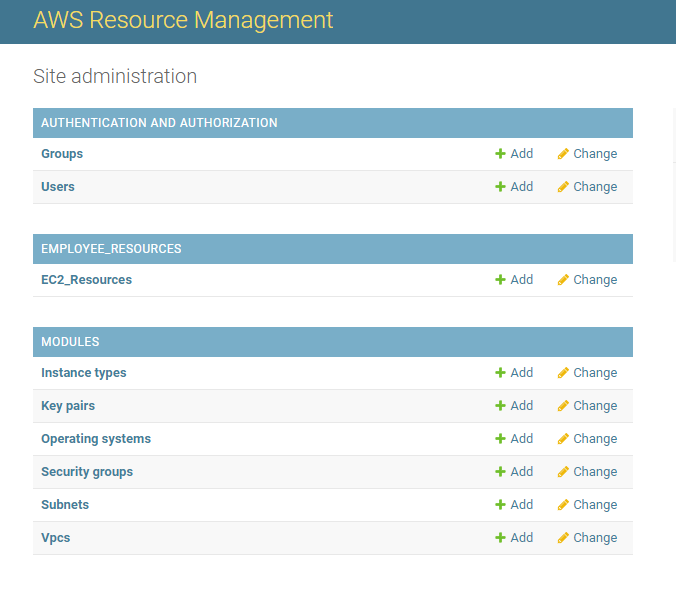This screenshot has height=612, width=676.
Task: Click the green plus icon in Groups row
Action: pos(500,154)
